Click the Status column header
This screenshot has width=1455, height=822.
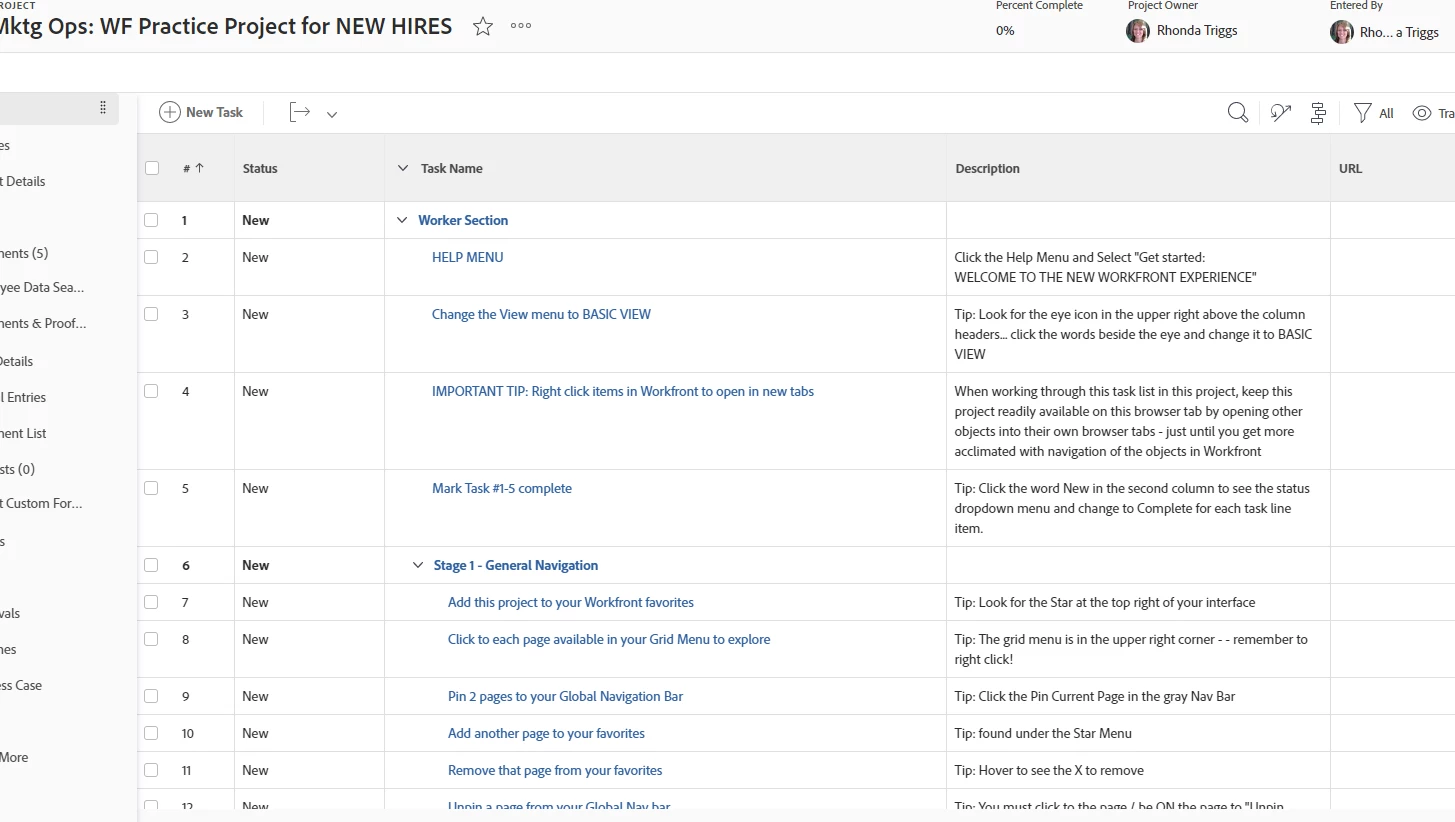[x=260, y=168]
